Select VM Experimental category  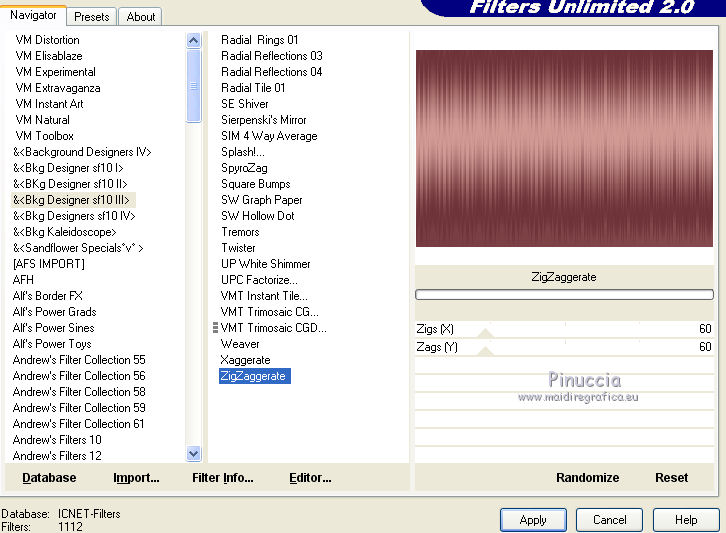coord(56,72)
